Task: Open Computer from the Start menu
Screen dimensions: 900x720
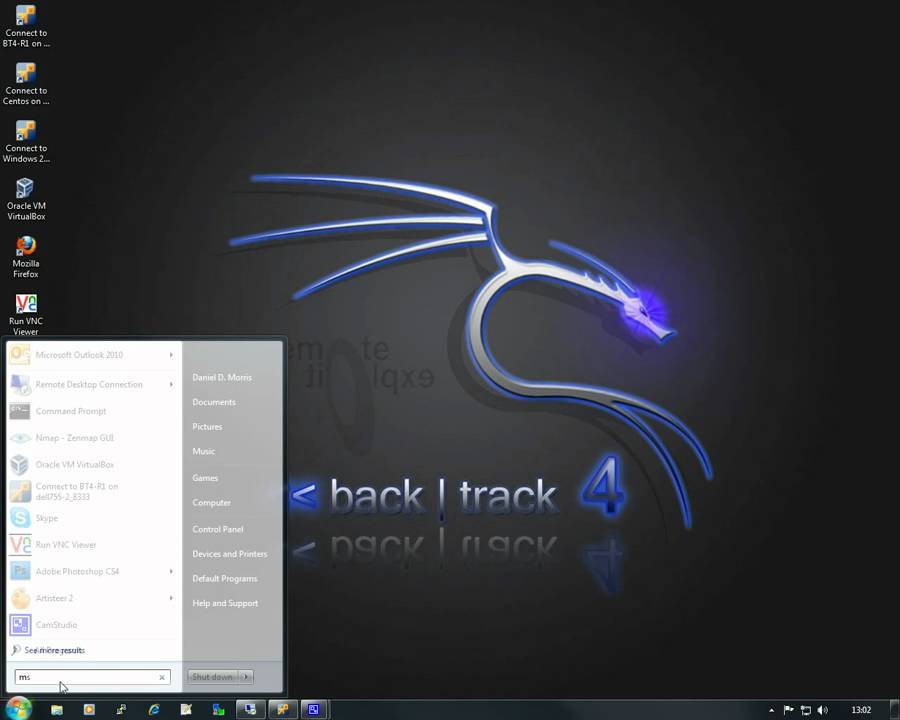Action: pos(211,502)
